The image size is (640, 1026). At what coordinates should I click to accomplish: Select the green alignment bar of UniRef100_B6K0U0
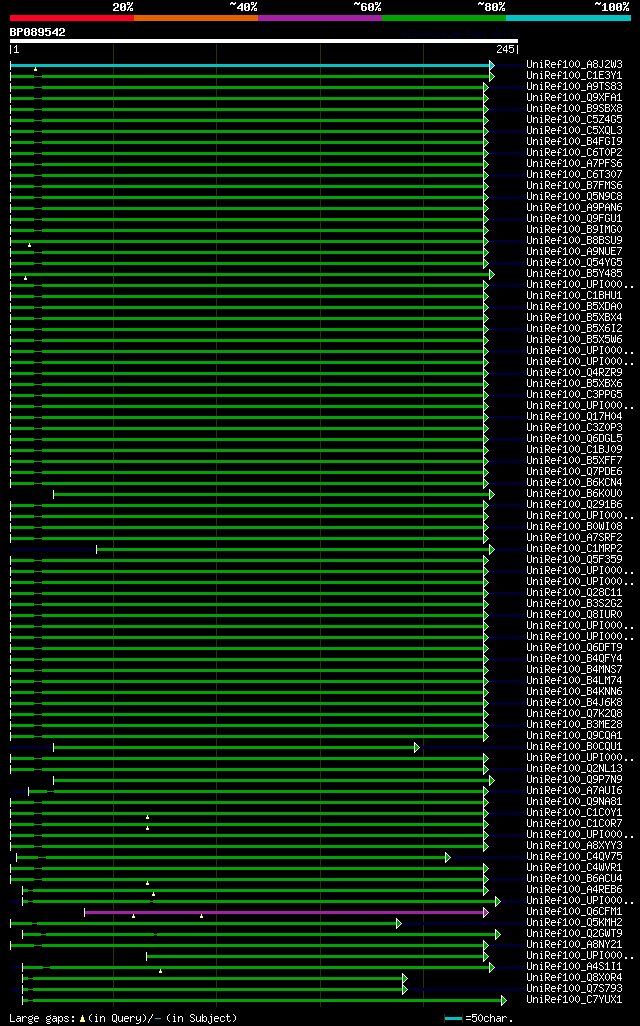(x=272, y=495)
